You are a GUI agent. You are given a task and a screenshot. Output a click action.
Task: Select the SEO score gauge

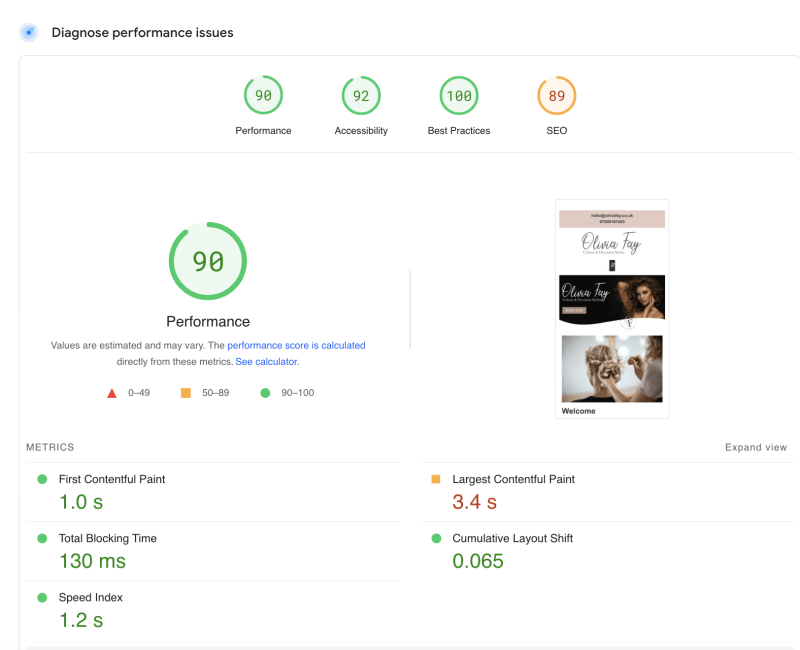click(557, 96)
